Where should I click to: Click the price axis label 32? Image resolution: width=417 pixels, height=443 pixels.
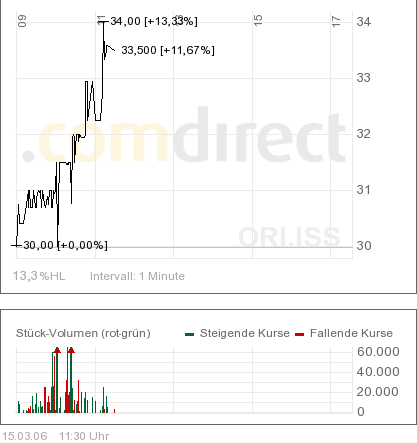point(363,134)
